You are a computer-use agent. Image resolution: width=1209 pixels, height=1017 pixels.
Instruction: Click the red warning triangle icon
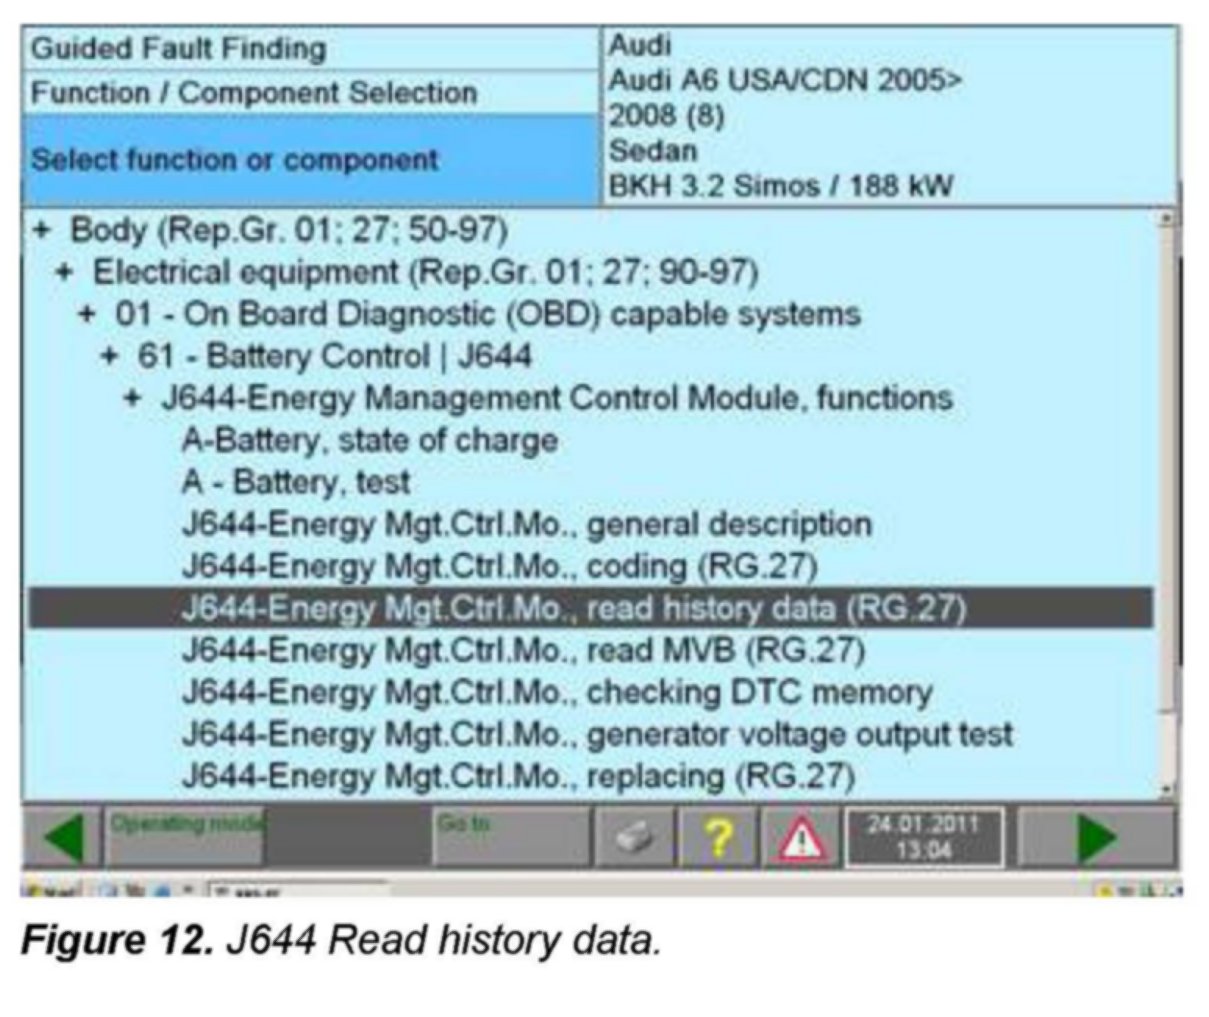[x=801, y=836]
